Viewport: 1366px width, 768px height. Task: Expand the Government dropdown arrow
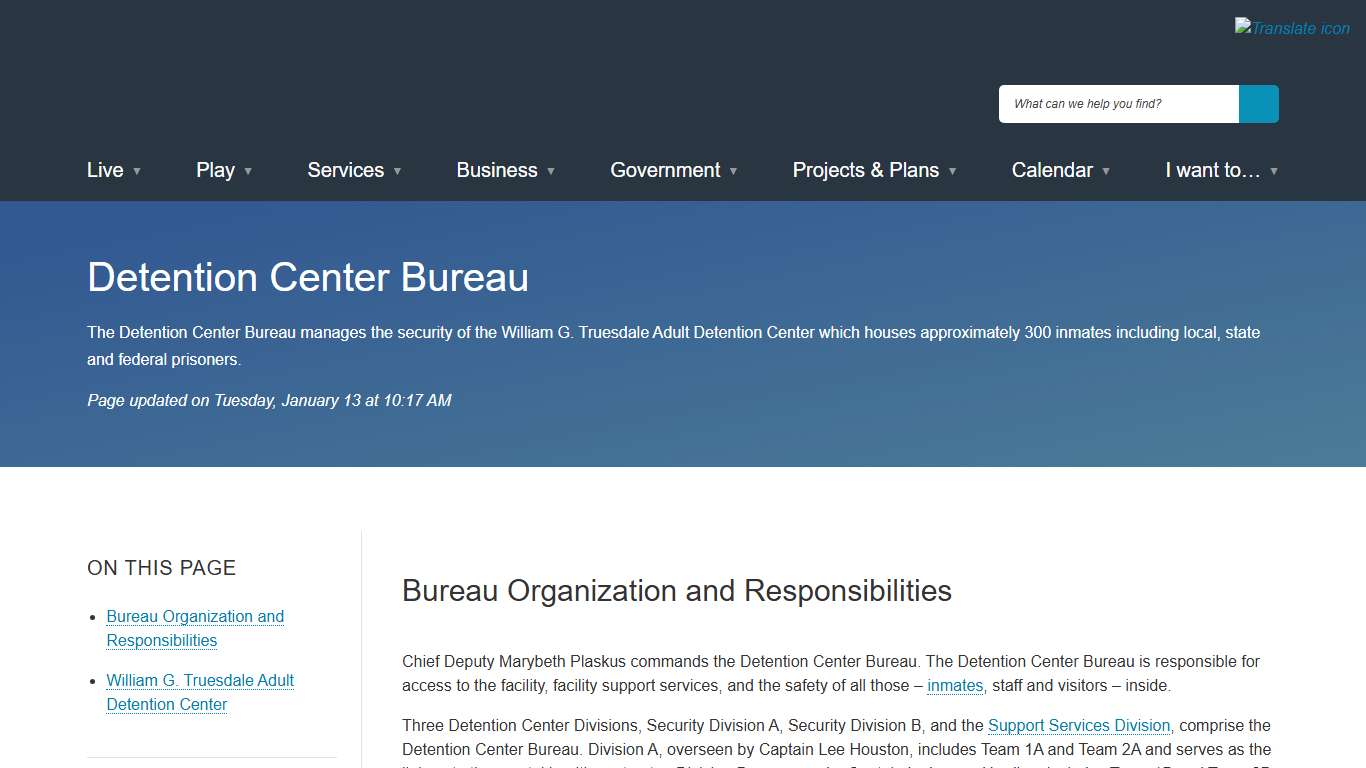tap(733, 171)
